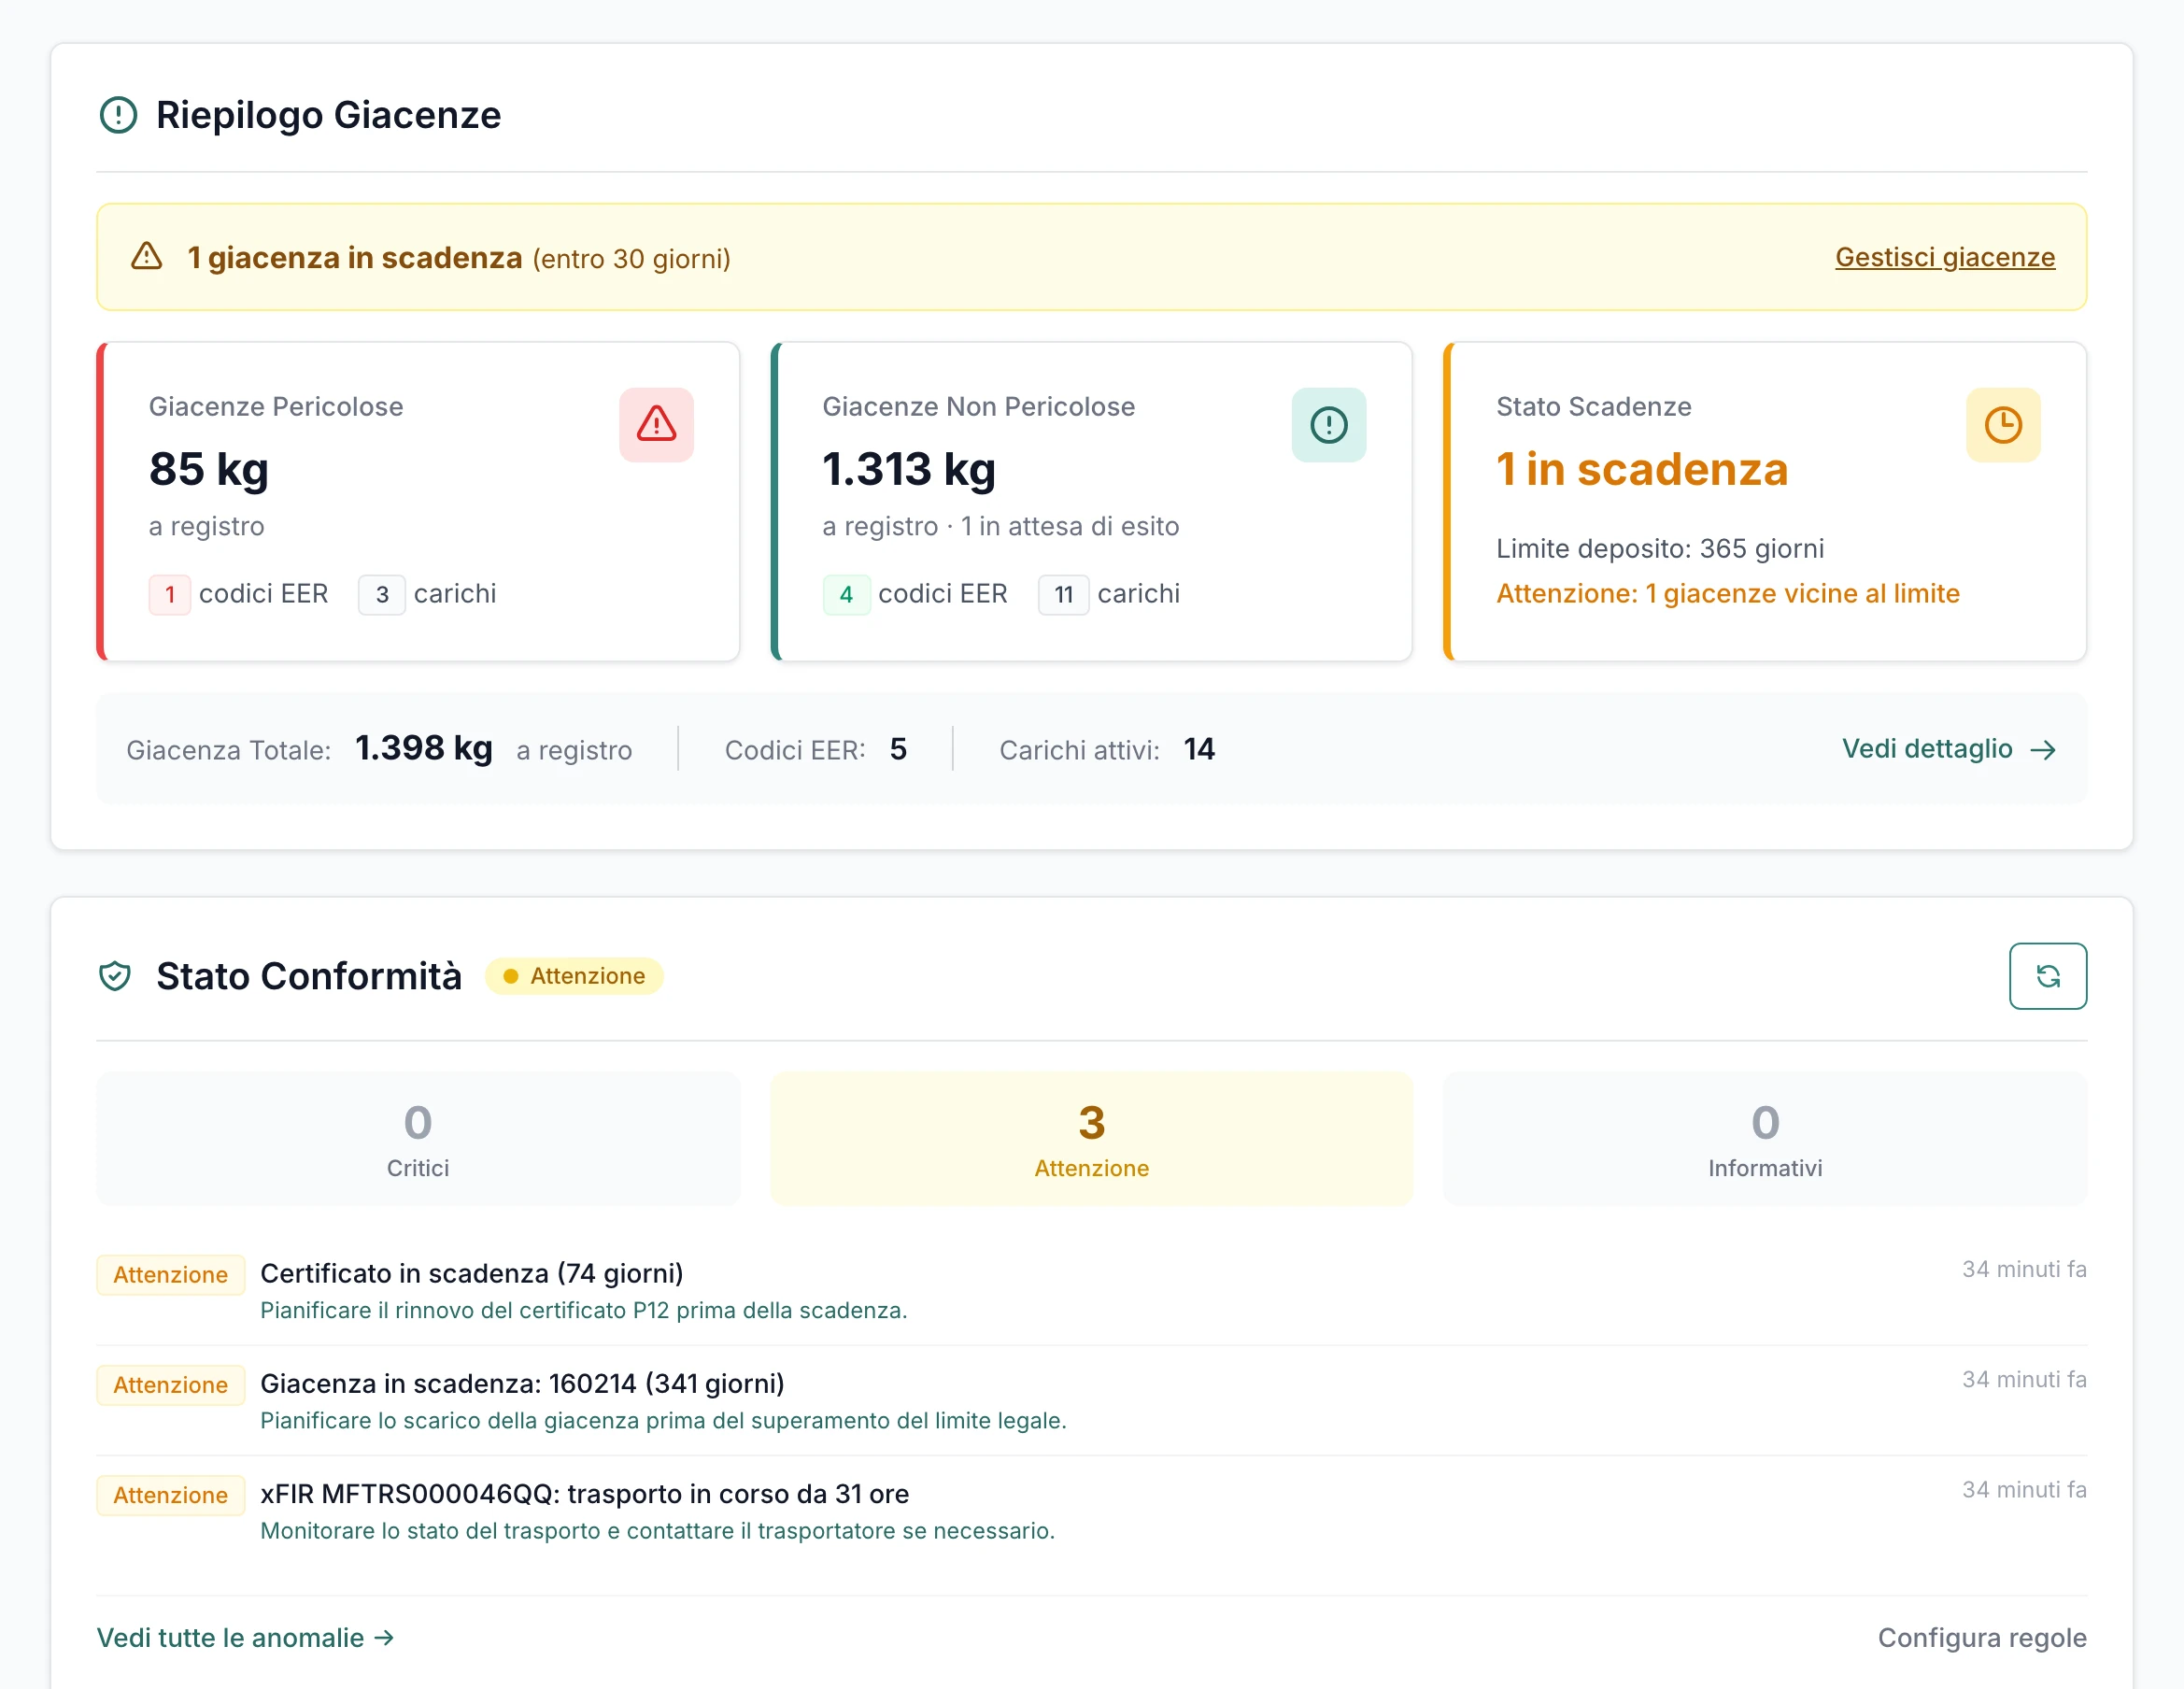The height and width of the screenshot is (1689, 2184).
Task: Click Attenzione tag on the Certificato row
Action: click(x=170, y=1275)
